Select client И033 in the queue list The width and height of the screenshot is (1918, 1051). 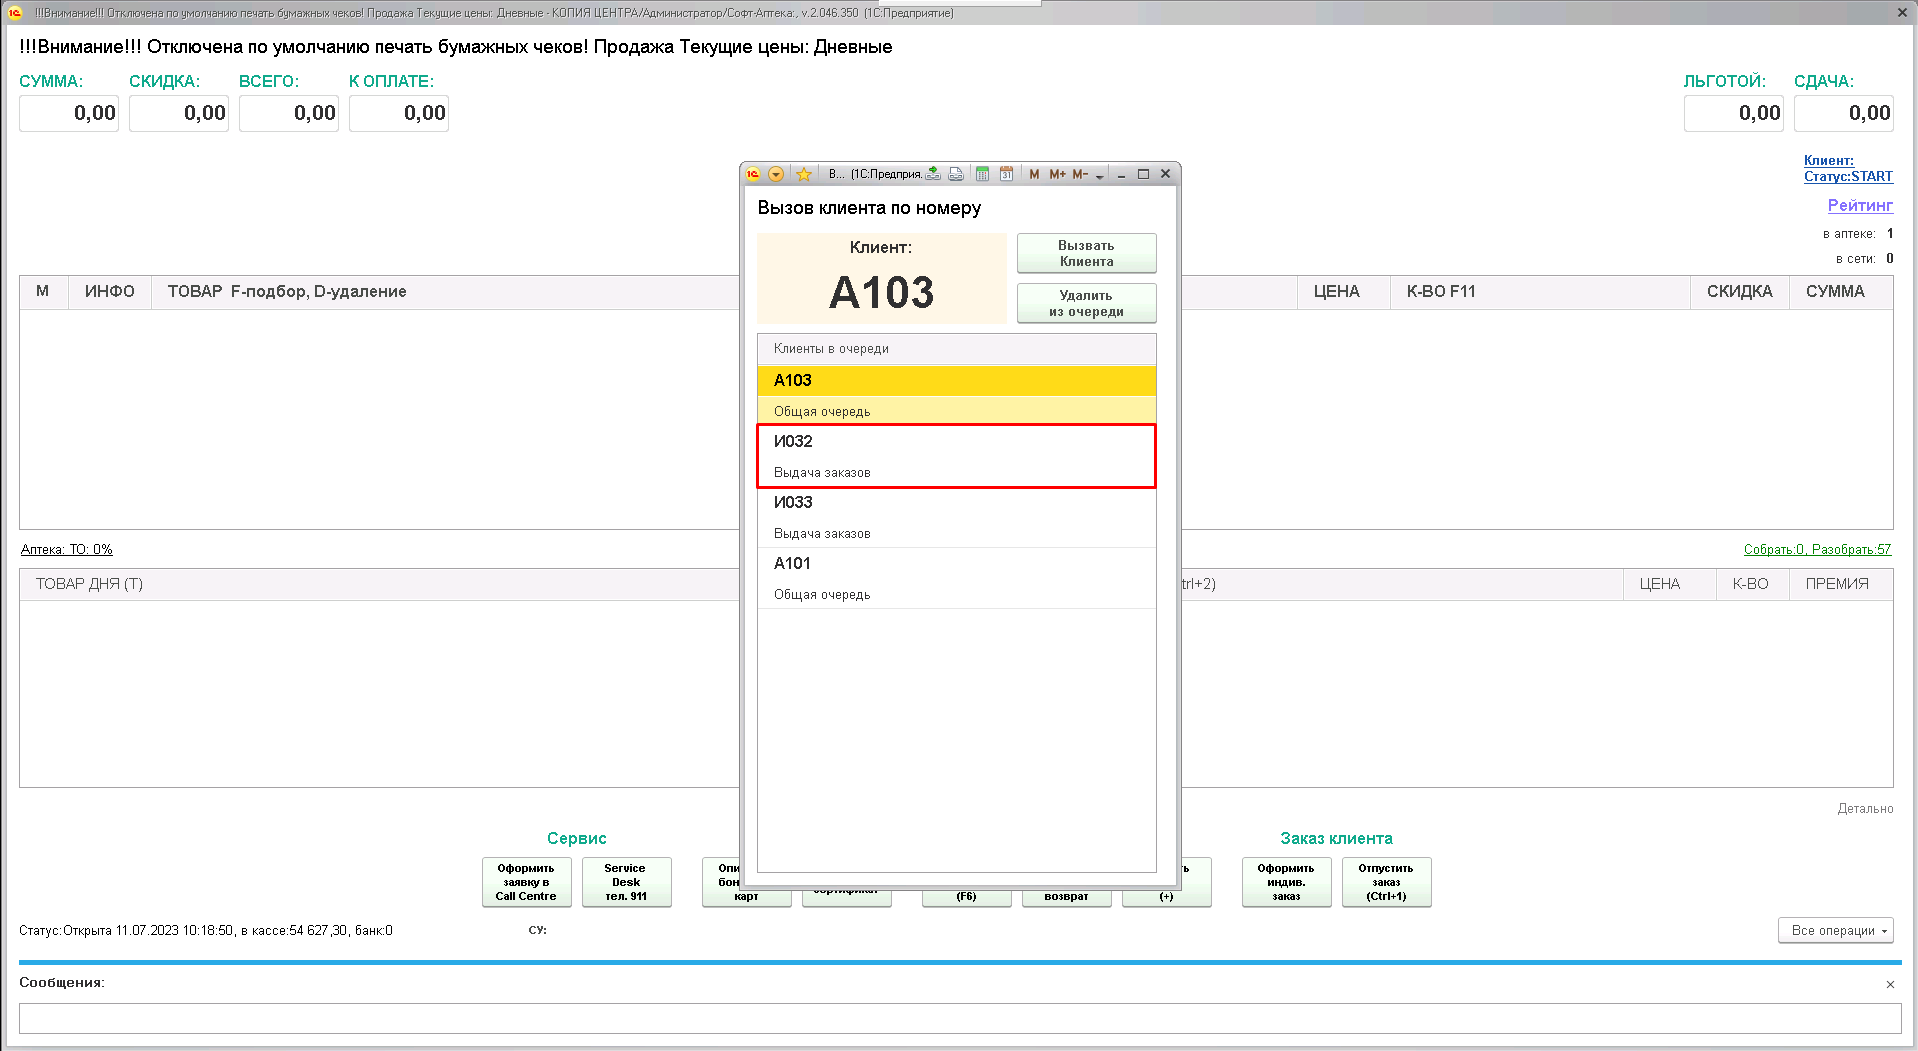coord(956,517)
